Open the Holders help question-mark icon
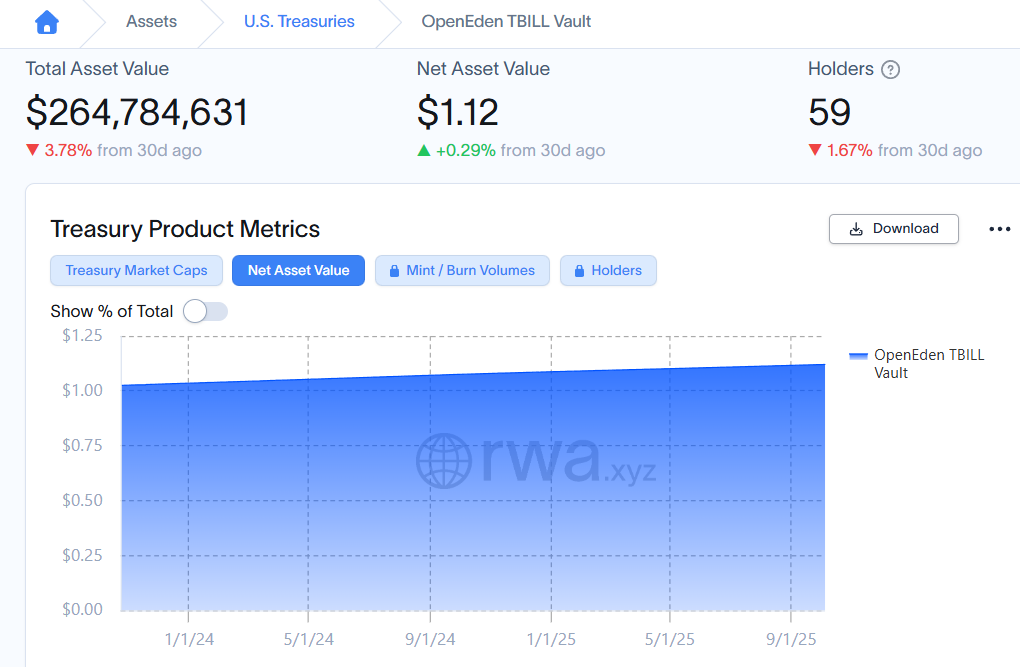Image resolution: width=1020 pixels, height=667 pixels. 890,70
